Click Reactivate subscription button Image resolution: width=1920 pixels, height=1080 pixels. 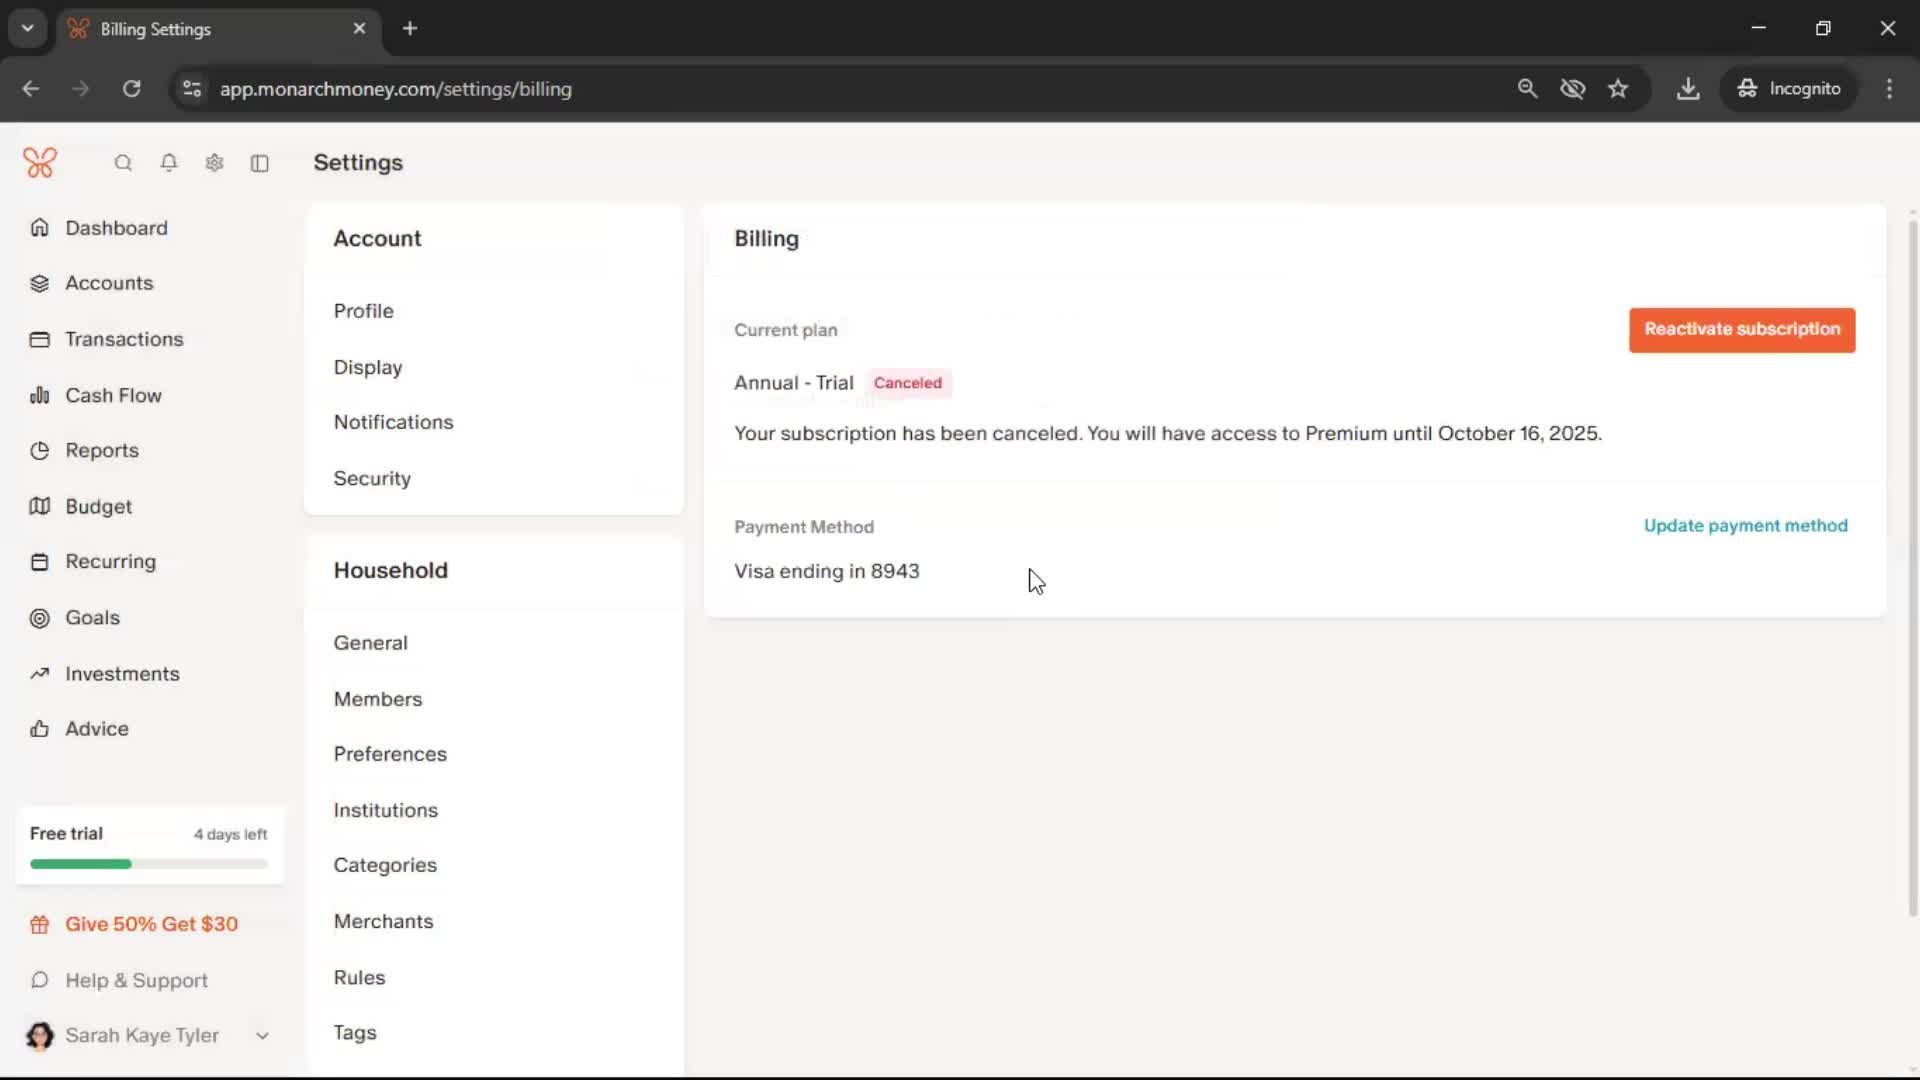tap(1741, 330)
